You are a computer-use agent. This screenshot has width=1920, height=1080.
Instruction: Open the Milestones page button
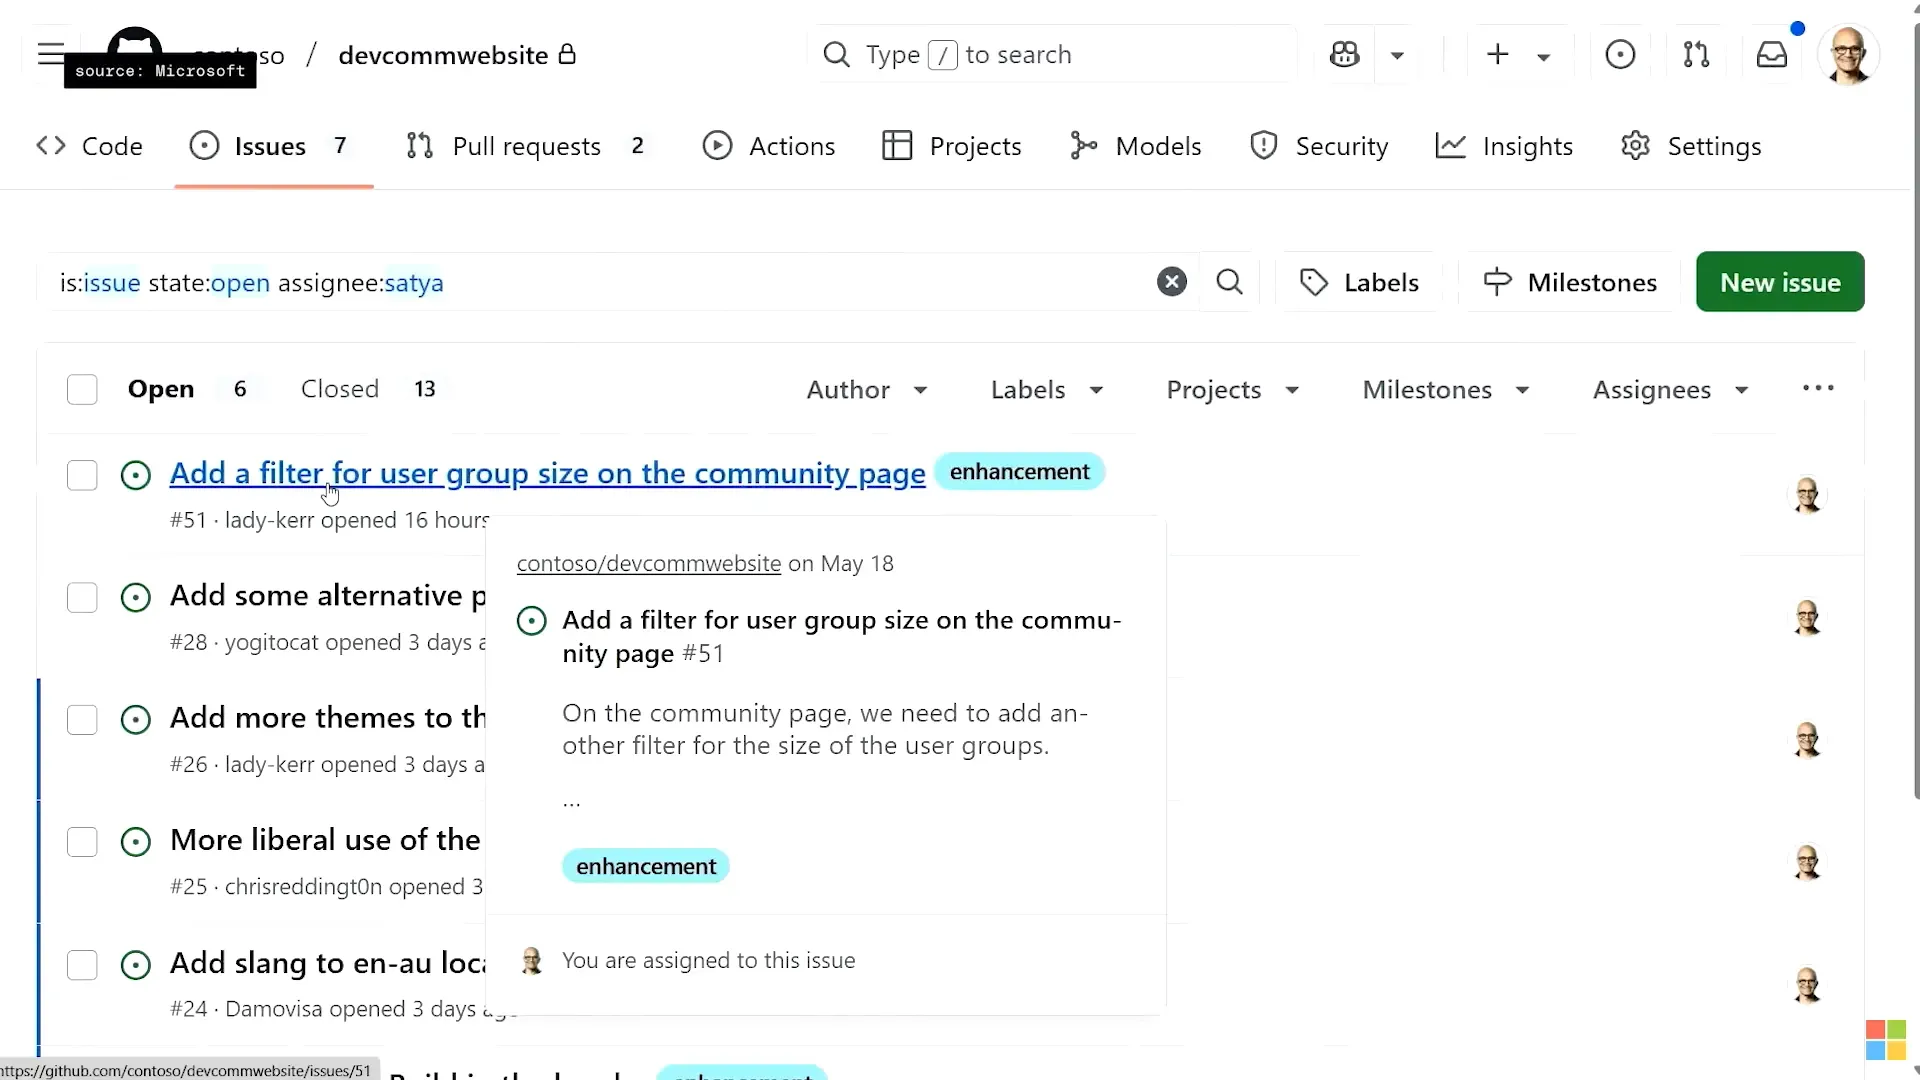[x=1570, y=283]
